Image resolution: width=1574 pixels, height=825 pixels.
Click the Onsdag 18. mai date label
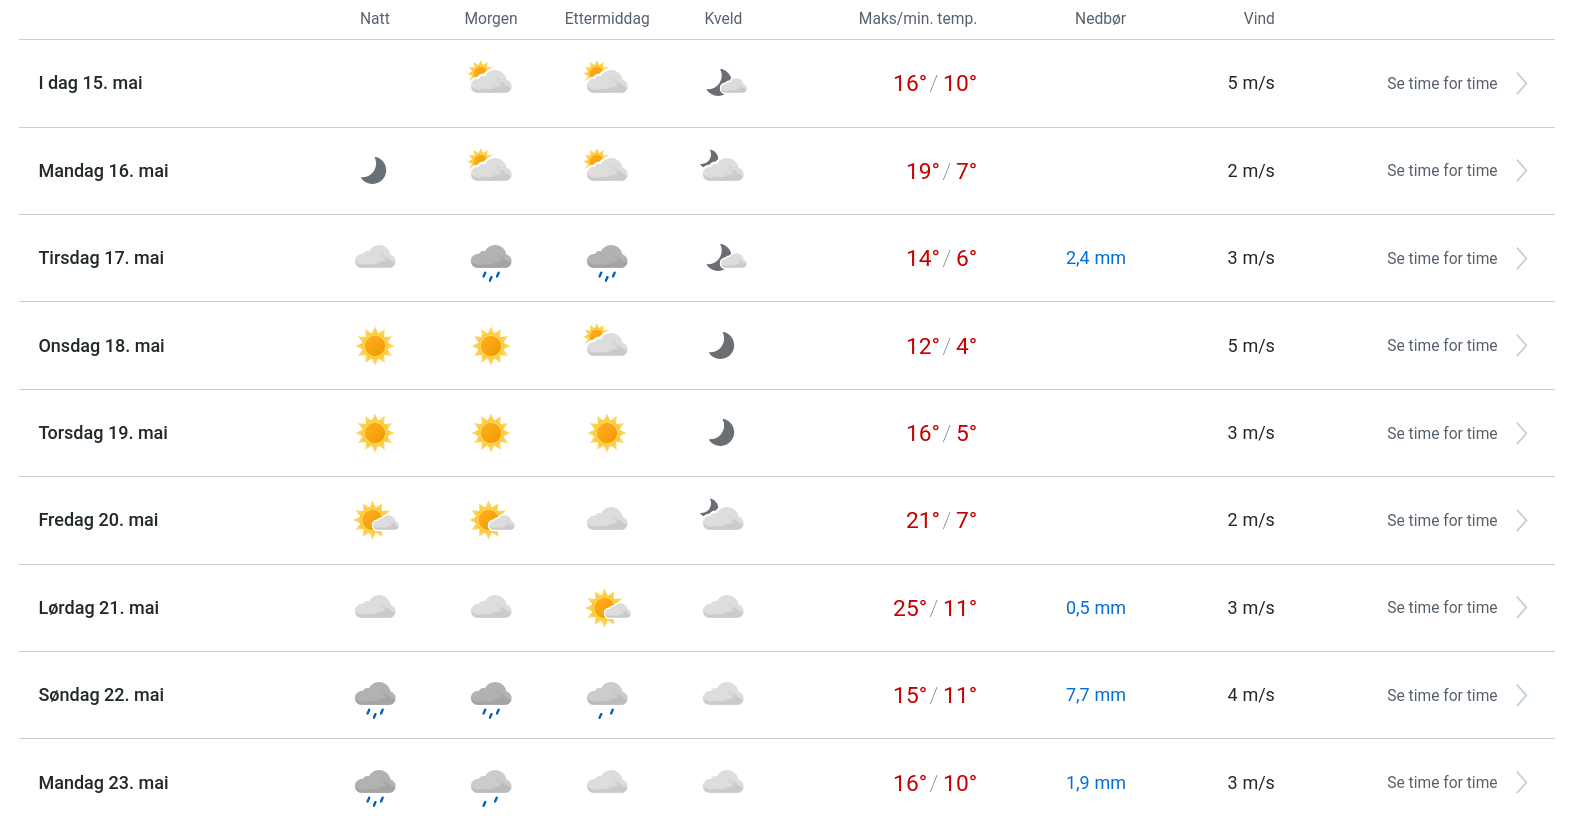pos(101,346)
